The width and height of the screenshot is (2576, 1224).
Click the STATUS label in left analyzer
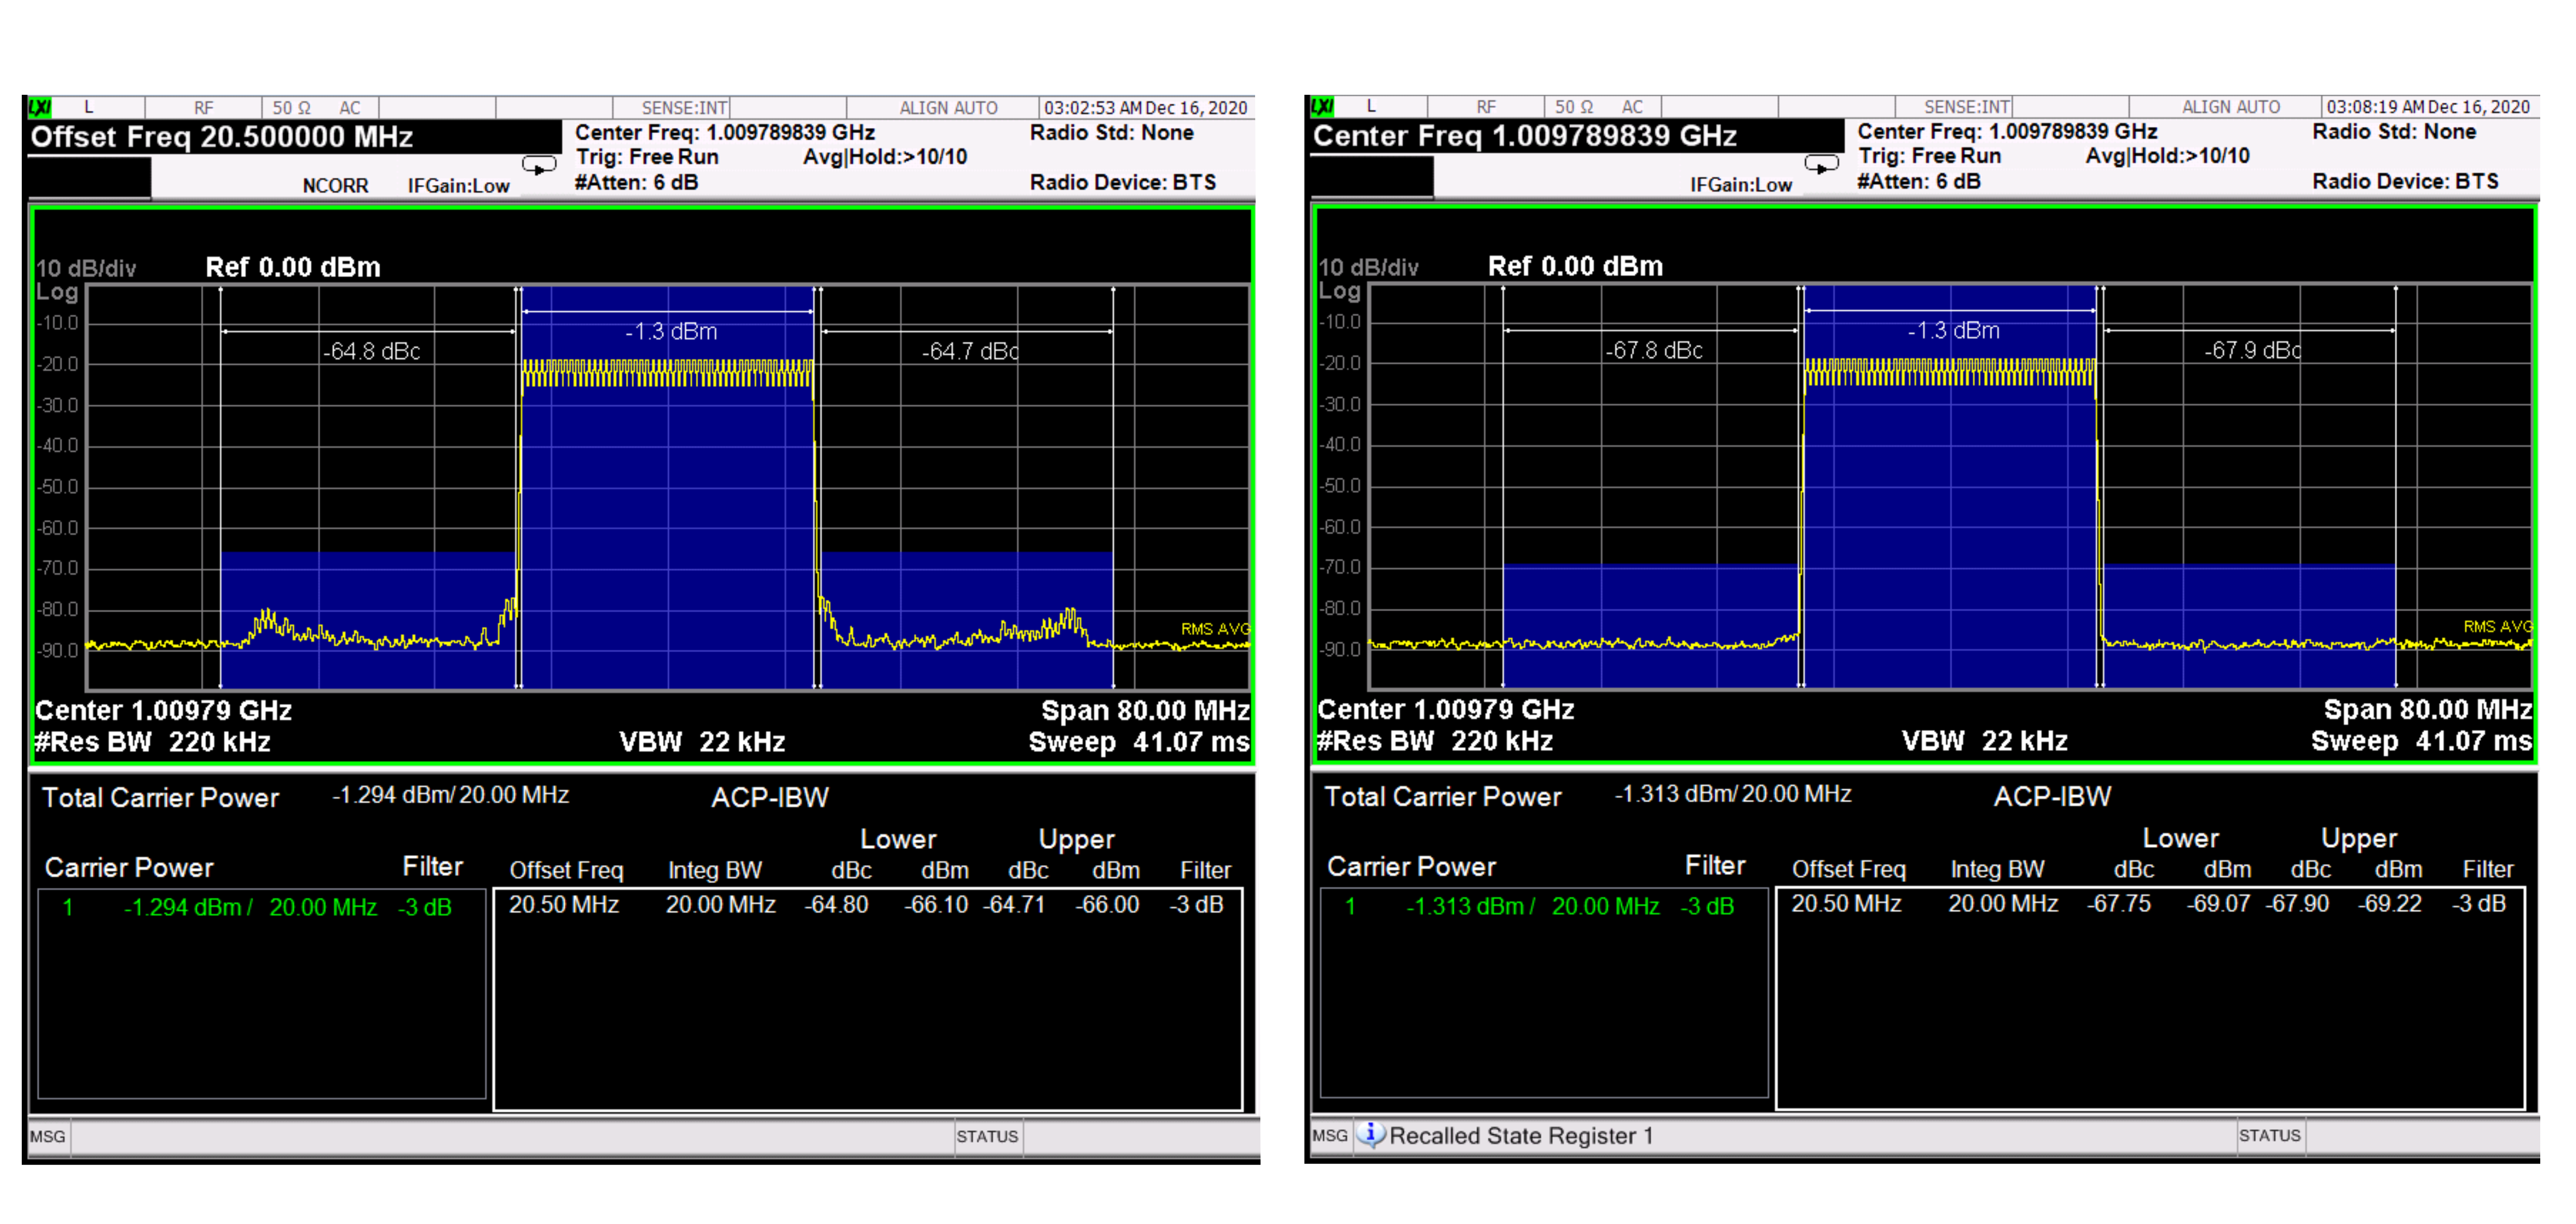(986, 1137)
